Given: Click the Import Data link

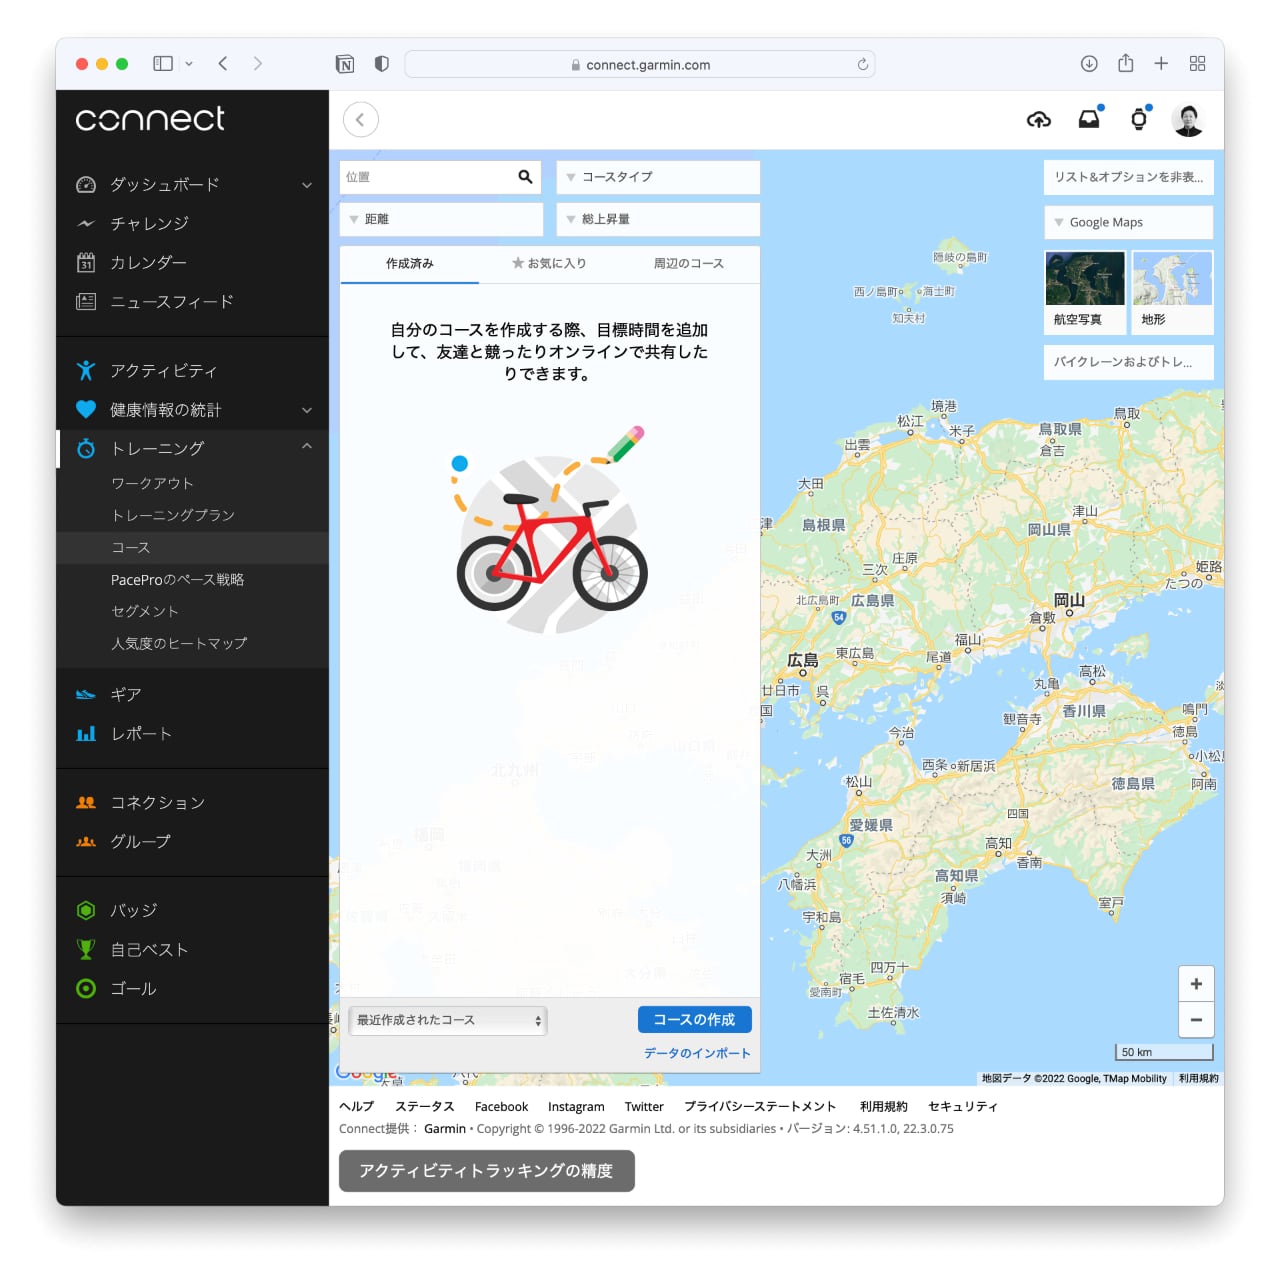Looking at the screenshot, I should pos(697,1053).
